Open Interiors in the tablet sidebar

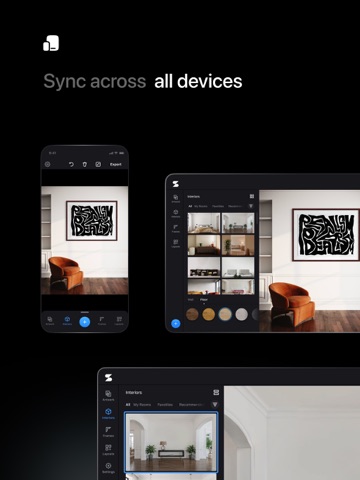(176, 214)
